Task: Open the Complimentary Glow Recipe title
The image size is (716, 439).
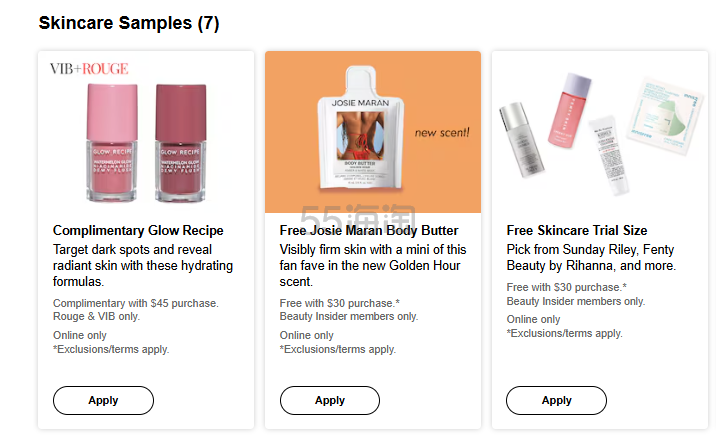Action: (138, 230)
